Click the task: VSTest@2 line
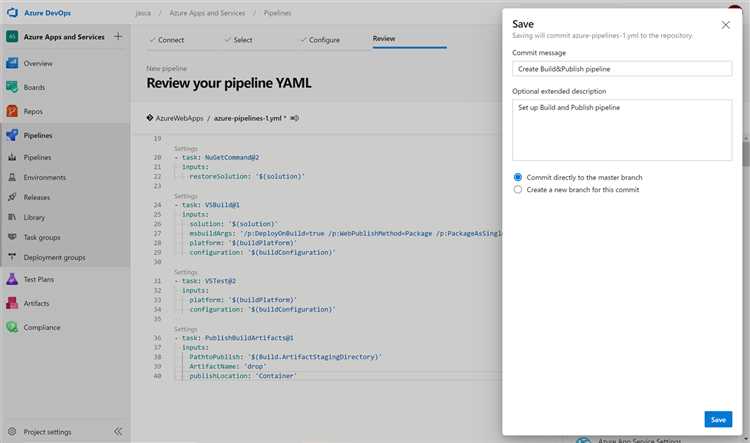Image resolution: width=750 pixels, height=443 pixels. pyautogui.click(x=205, y=281)
